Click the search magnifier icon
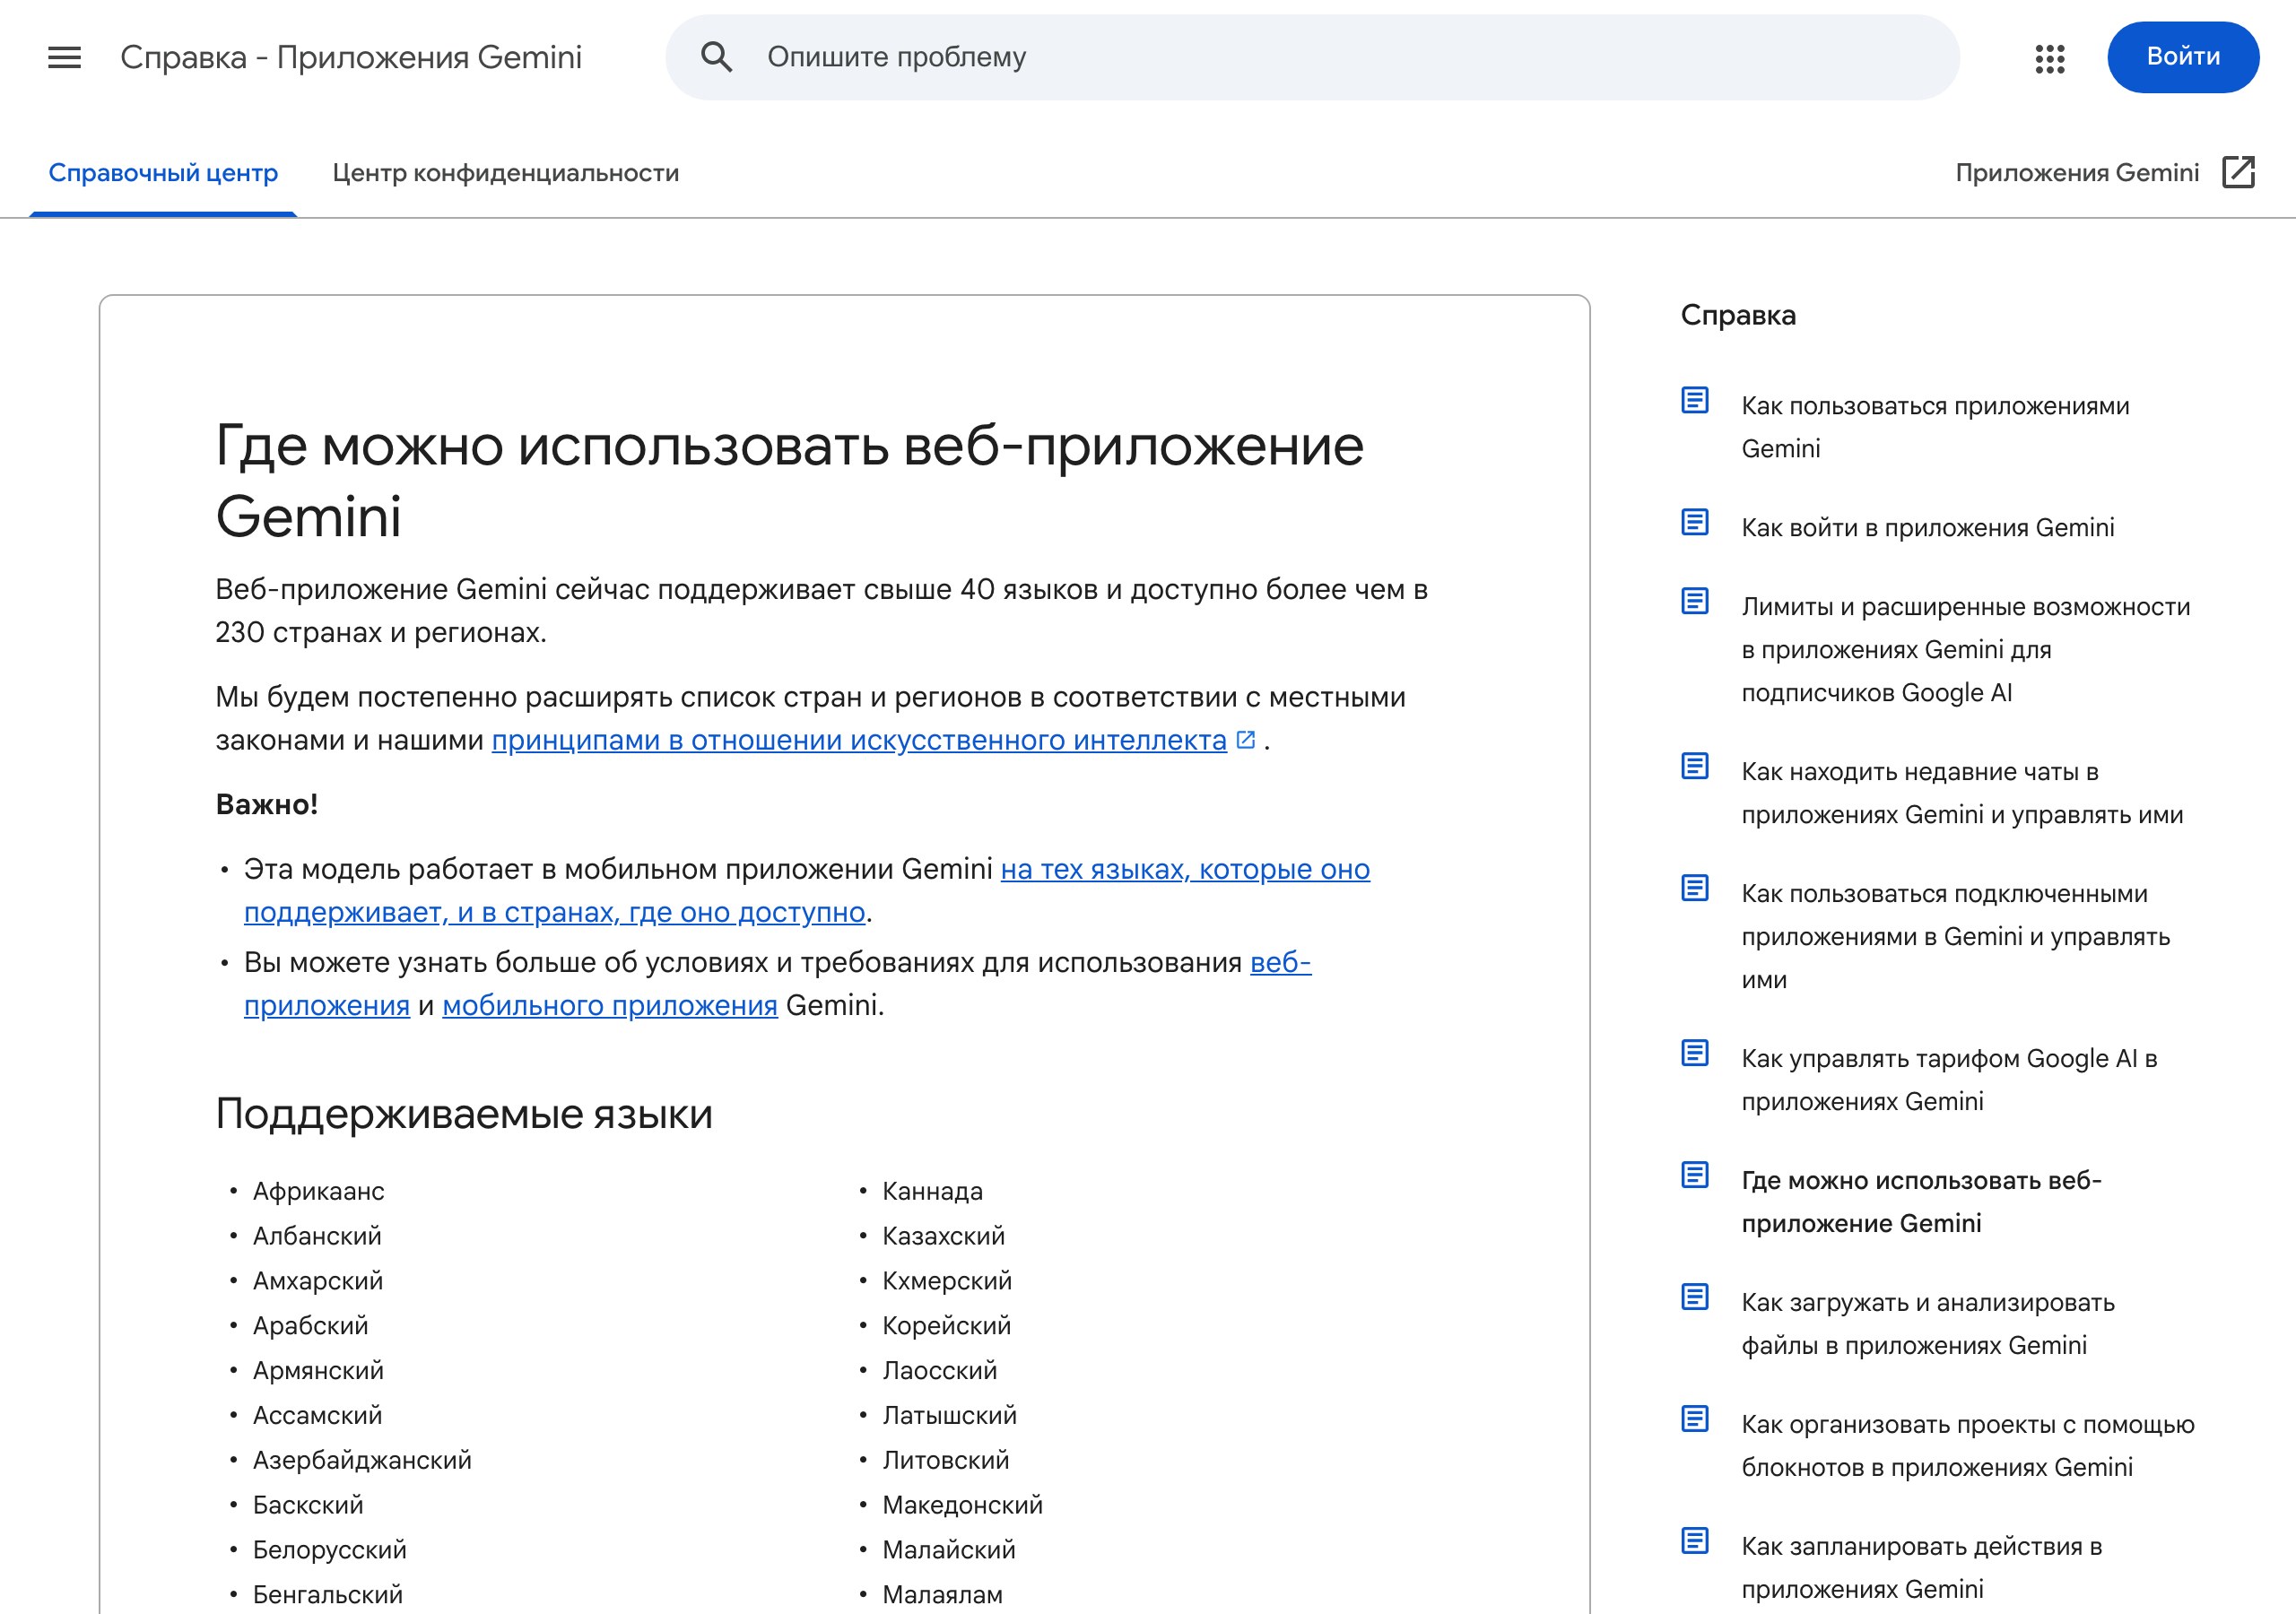Screen dimensions: 2296x1614 716,57
